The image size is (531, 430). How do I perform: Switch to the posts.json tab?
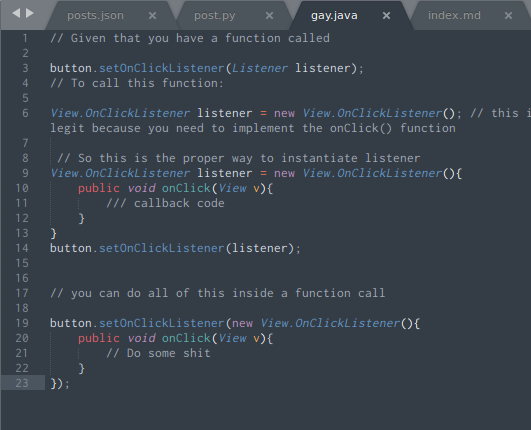point(95,16)
